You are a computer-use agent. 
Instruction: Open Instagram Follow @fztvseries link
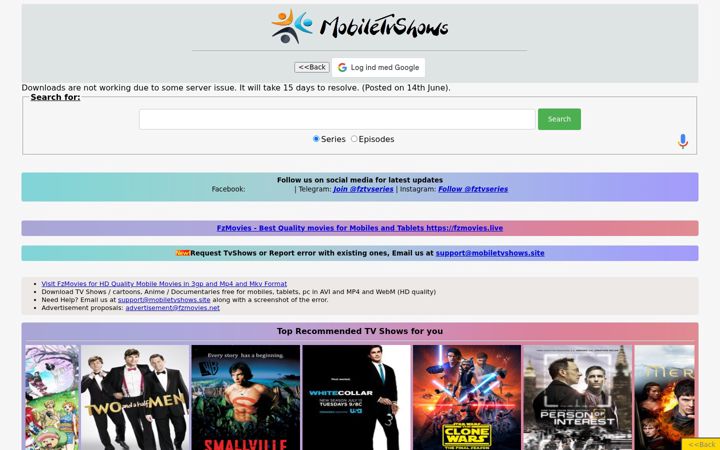473,189
